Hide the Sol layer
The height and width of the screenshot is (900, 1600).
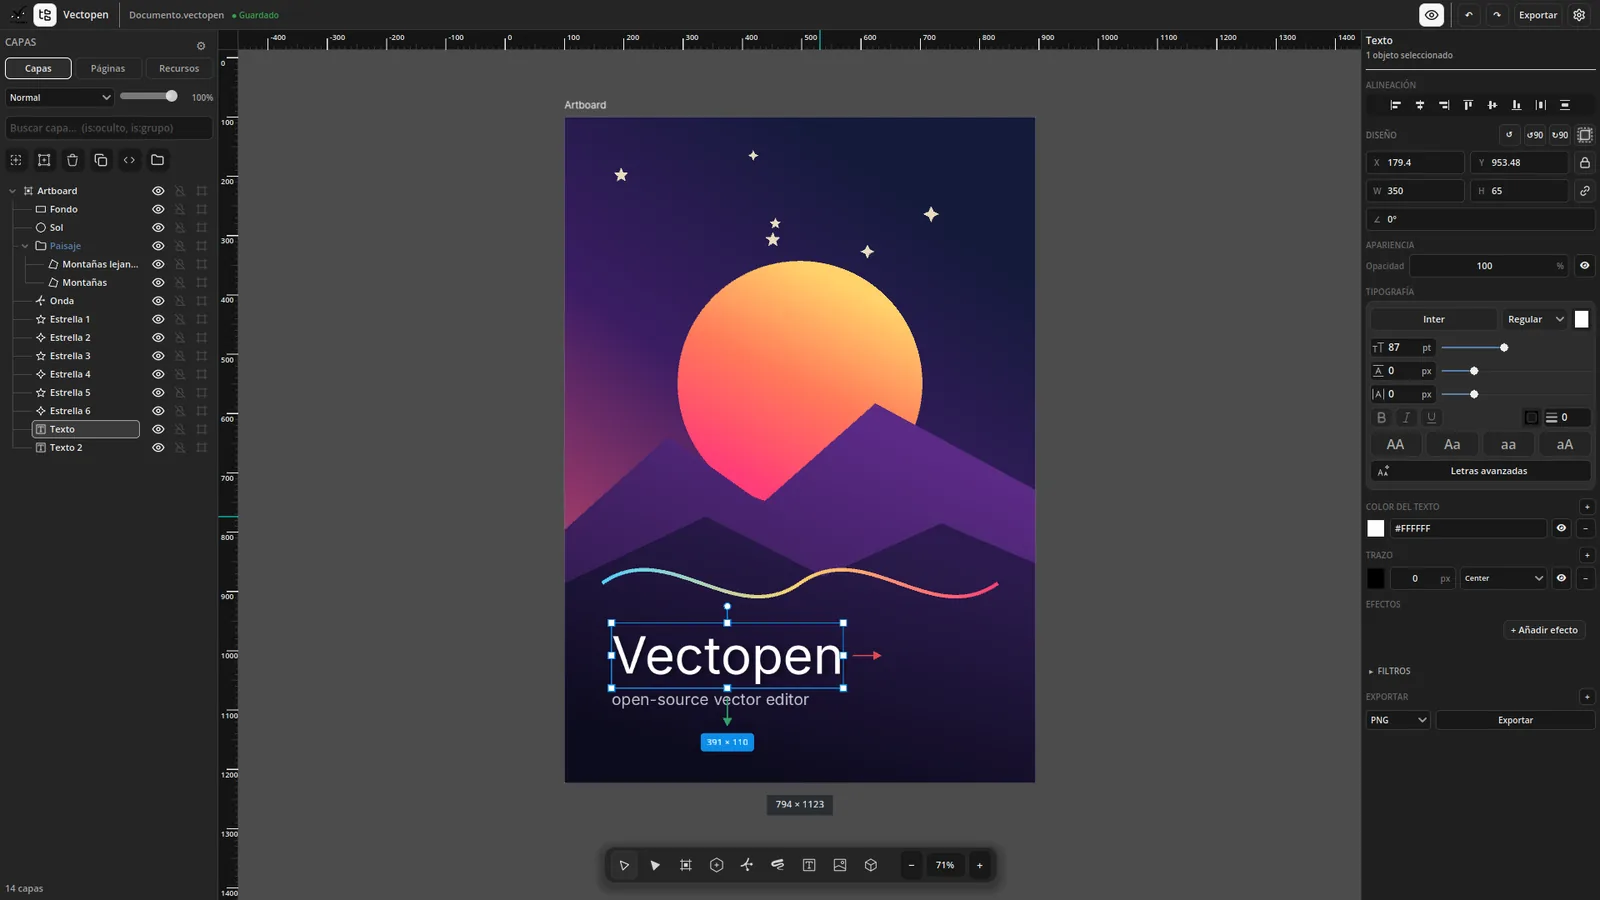pos(158,228)
